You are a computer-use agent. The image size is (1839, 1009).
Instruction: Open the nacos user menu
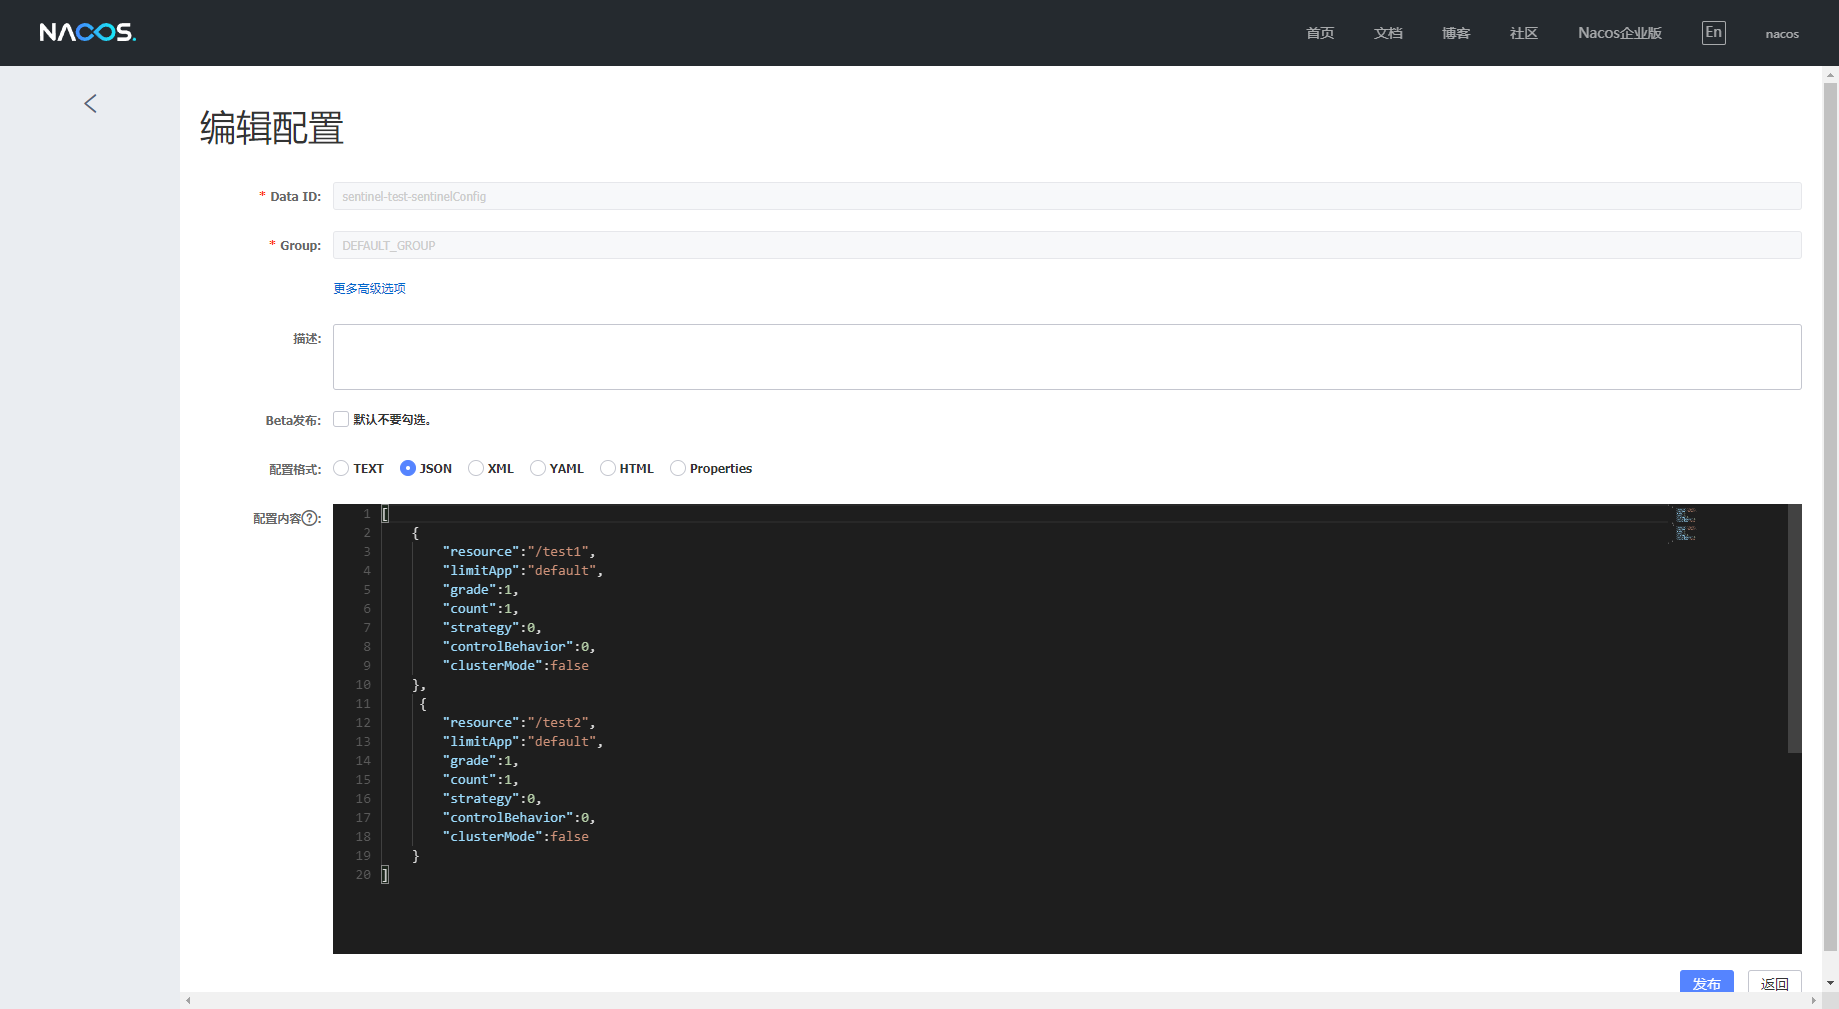[x=1782, y=34]
